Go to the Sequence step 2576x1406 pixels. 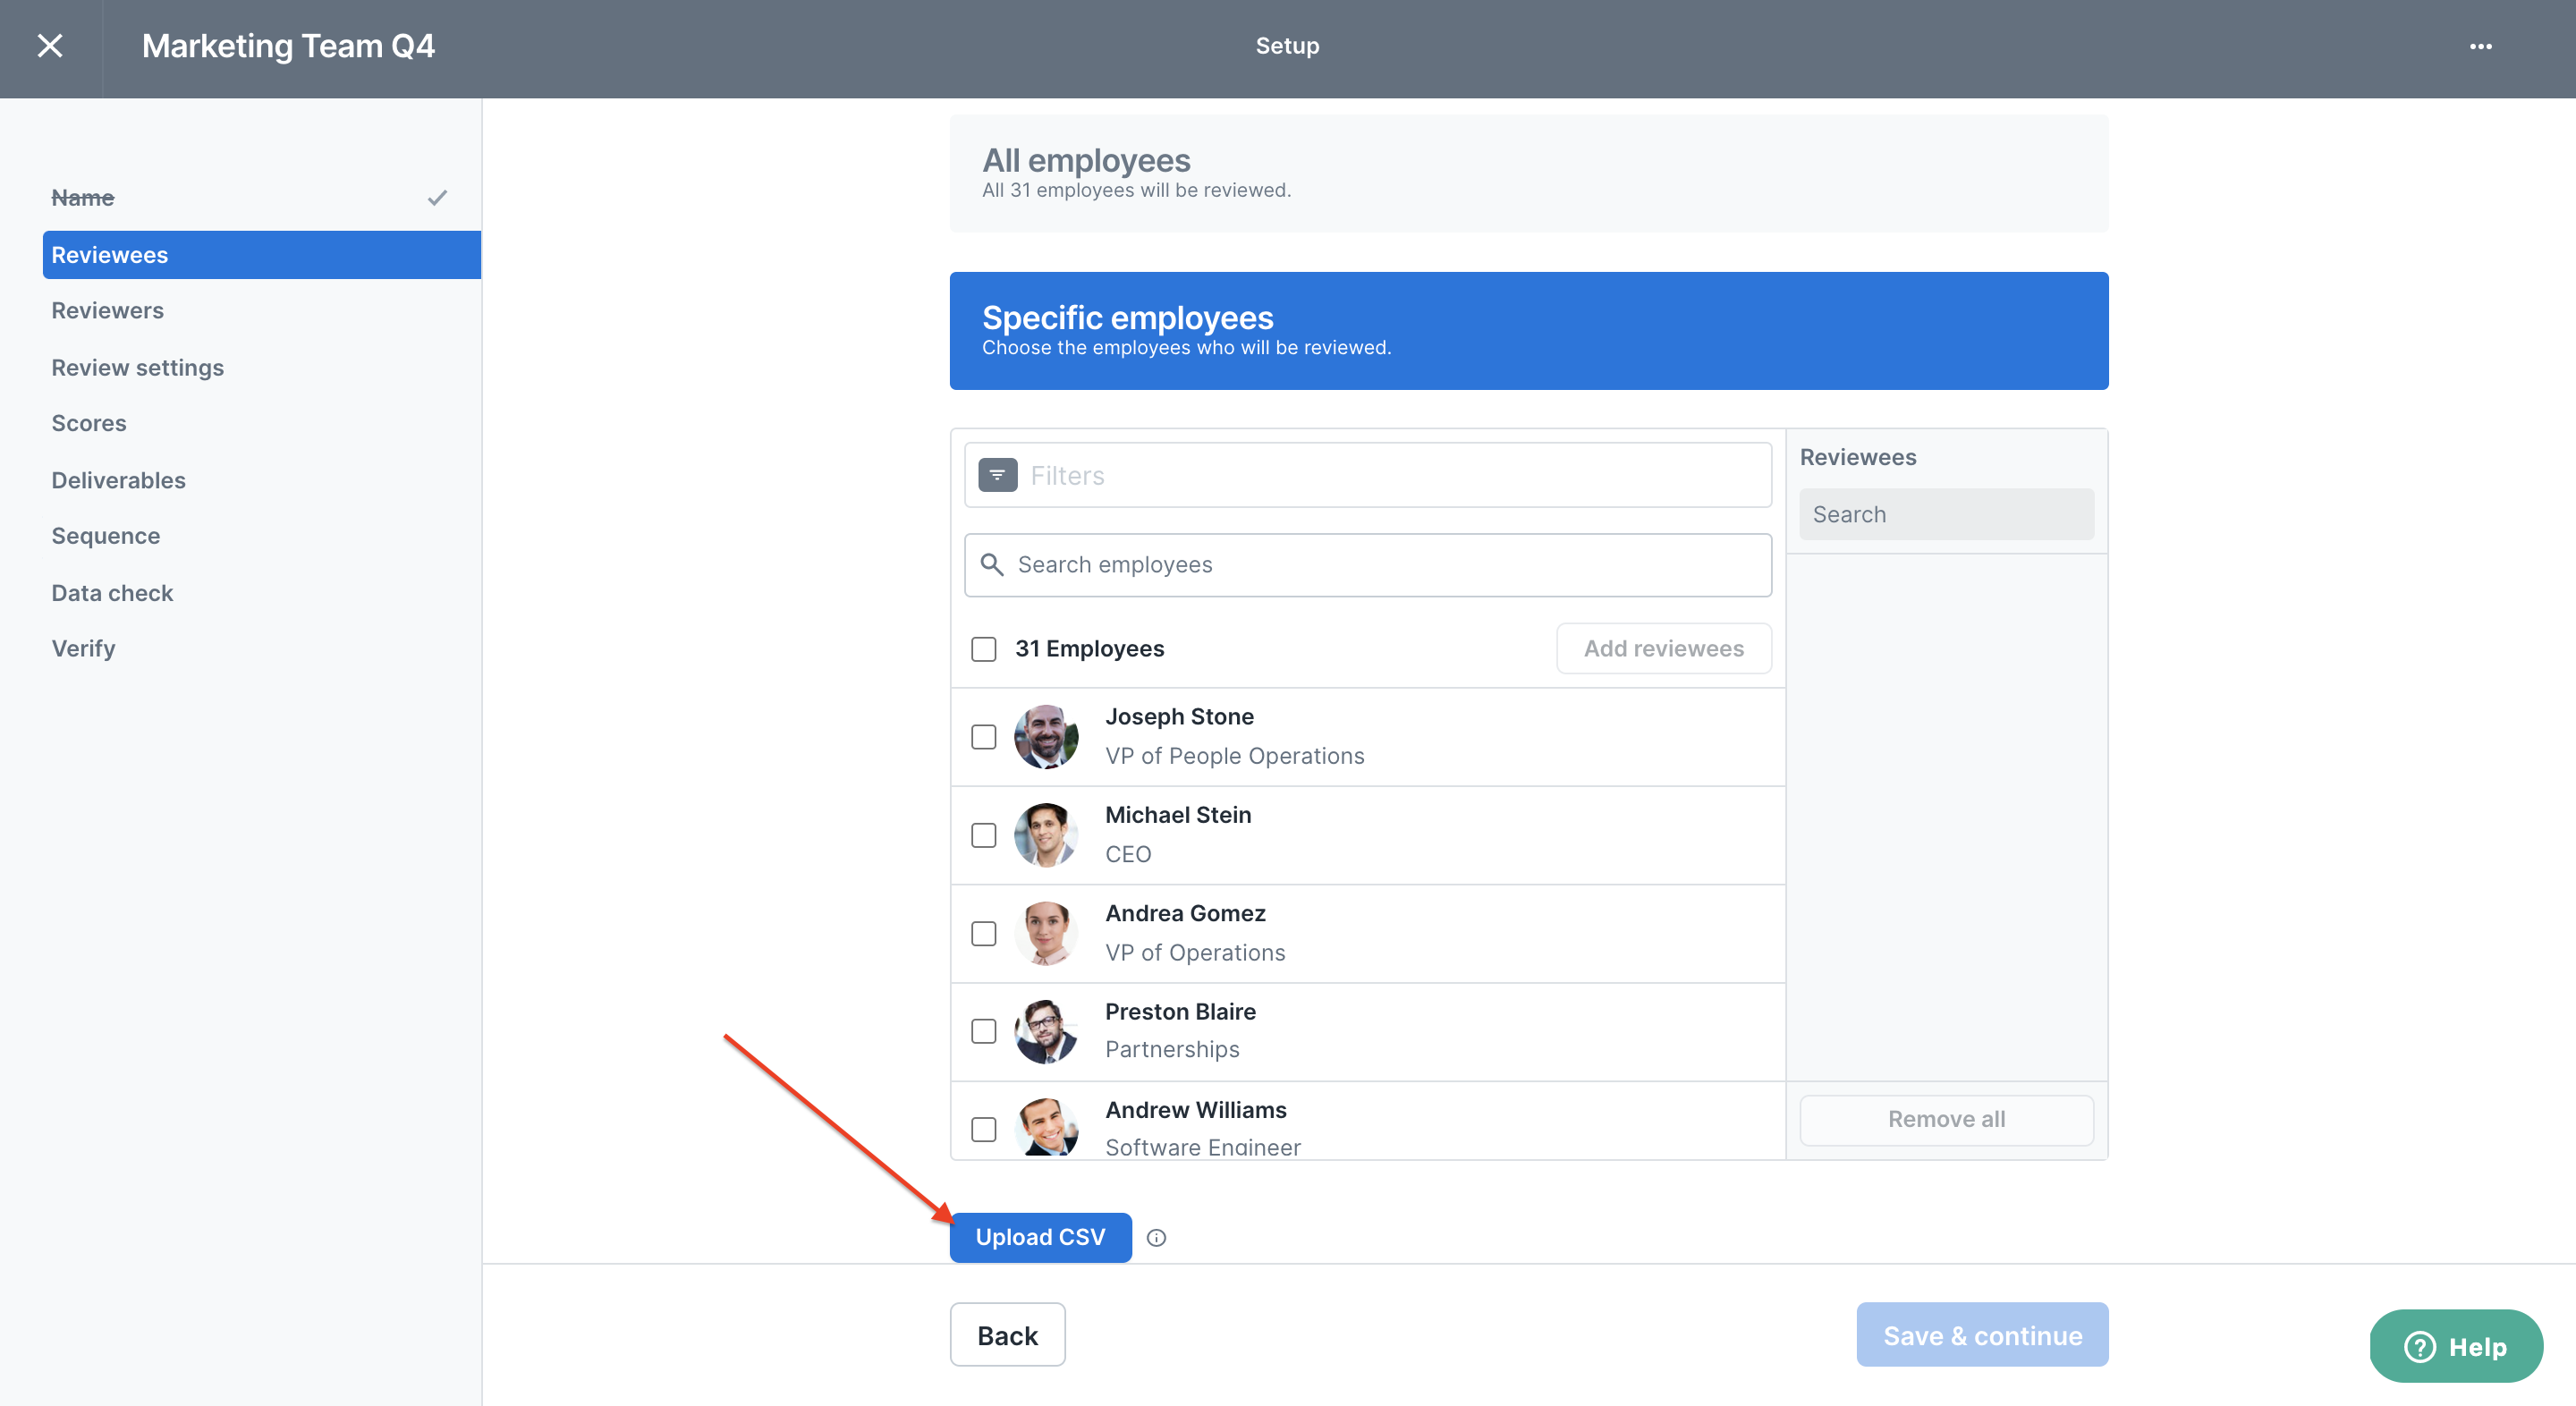pyautogui.click(x=106, y=536)
